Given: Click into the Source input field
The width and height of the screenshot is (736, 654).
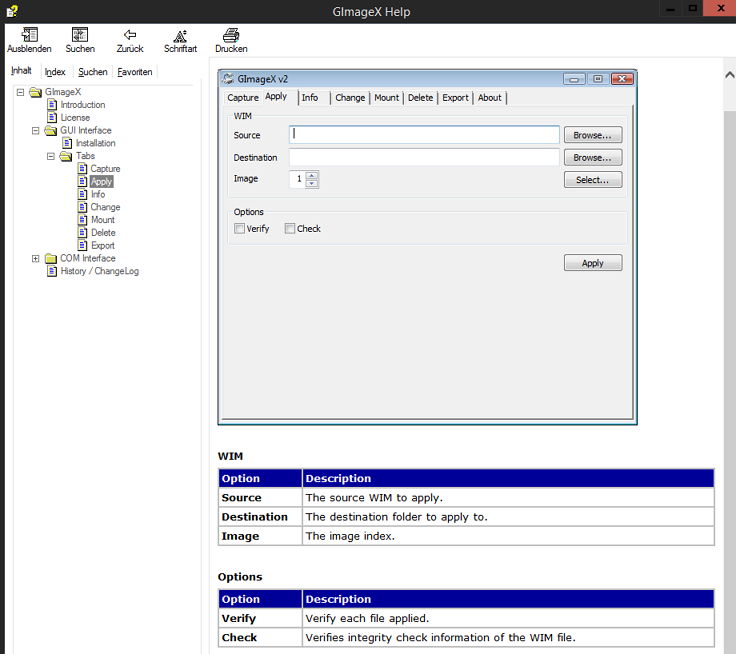Looking at the screenshot, I should [x=424, y=135].
